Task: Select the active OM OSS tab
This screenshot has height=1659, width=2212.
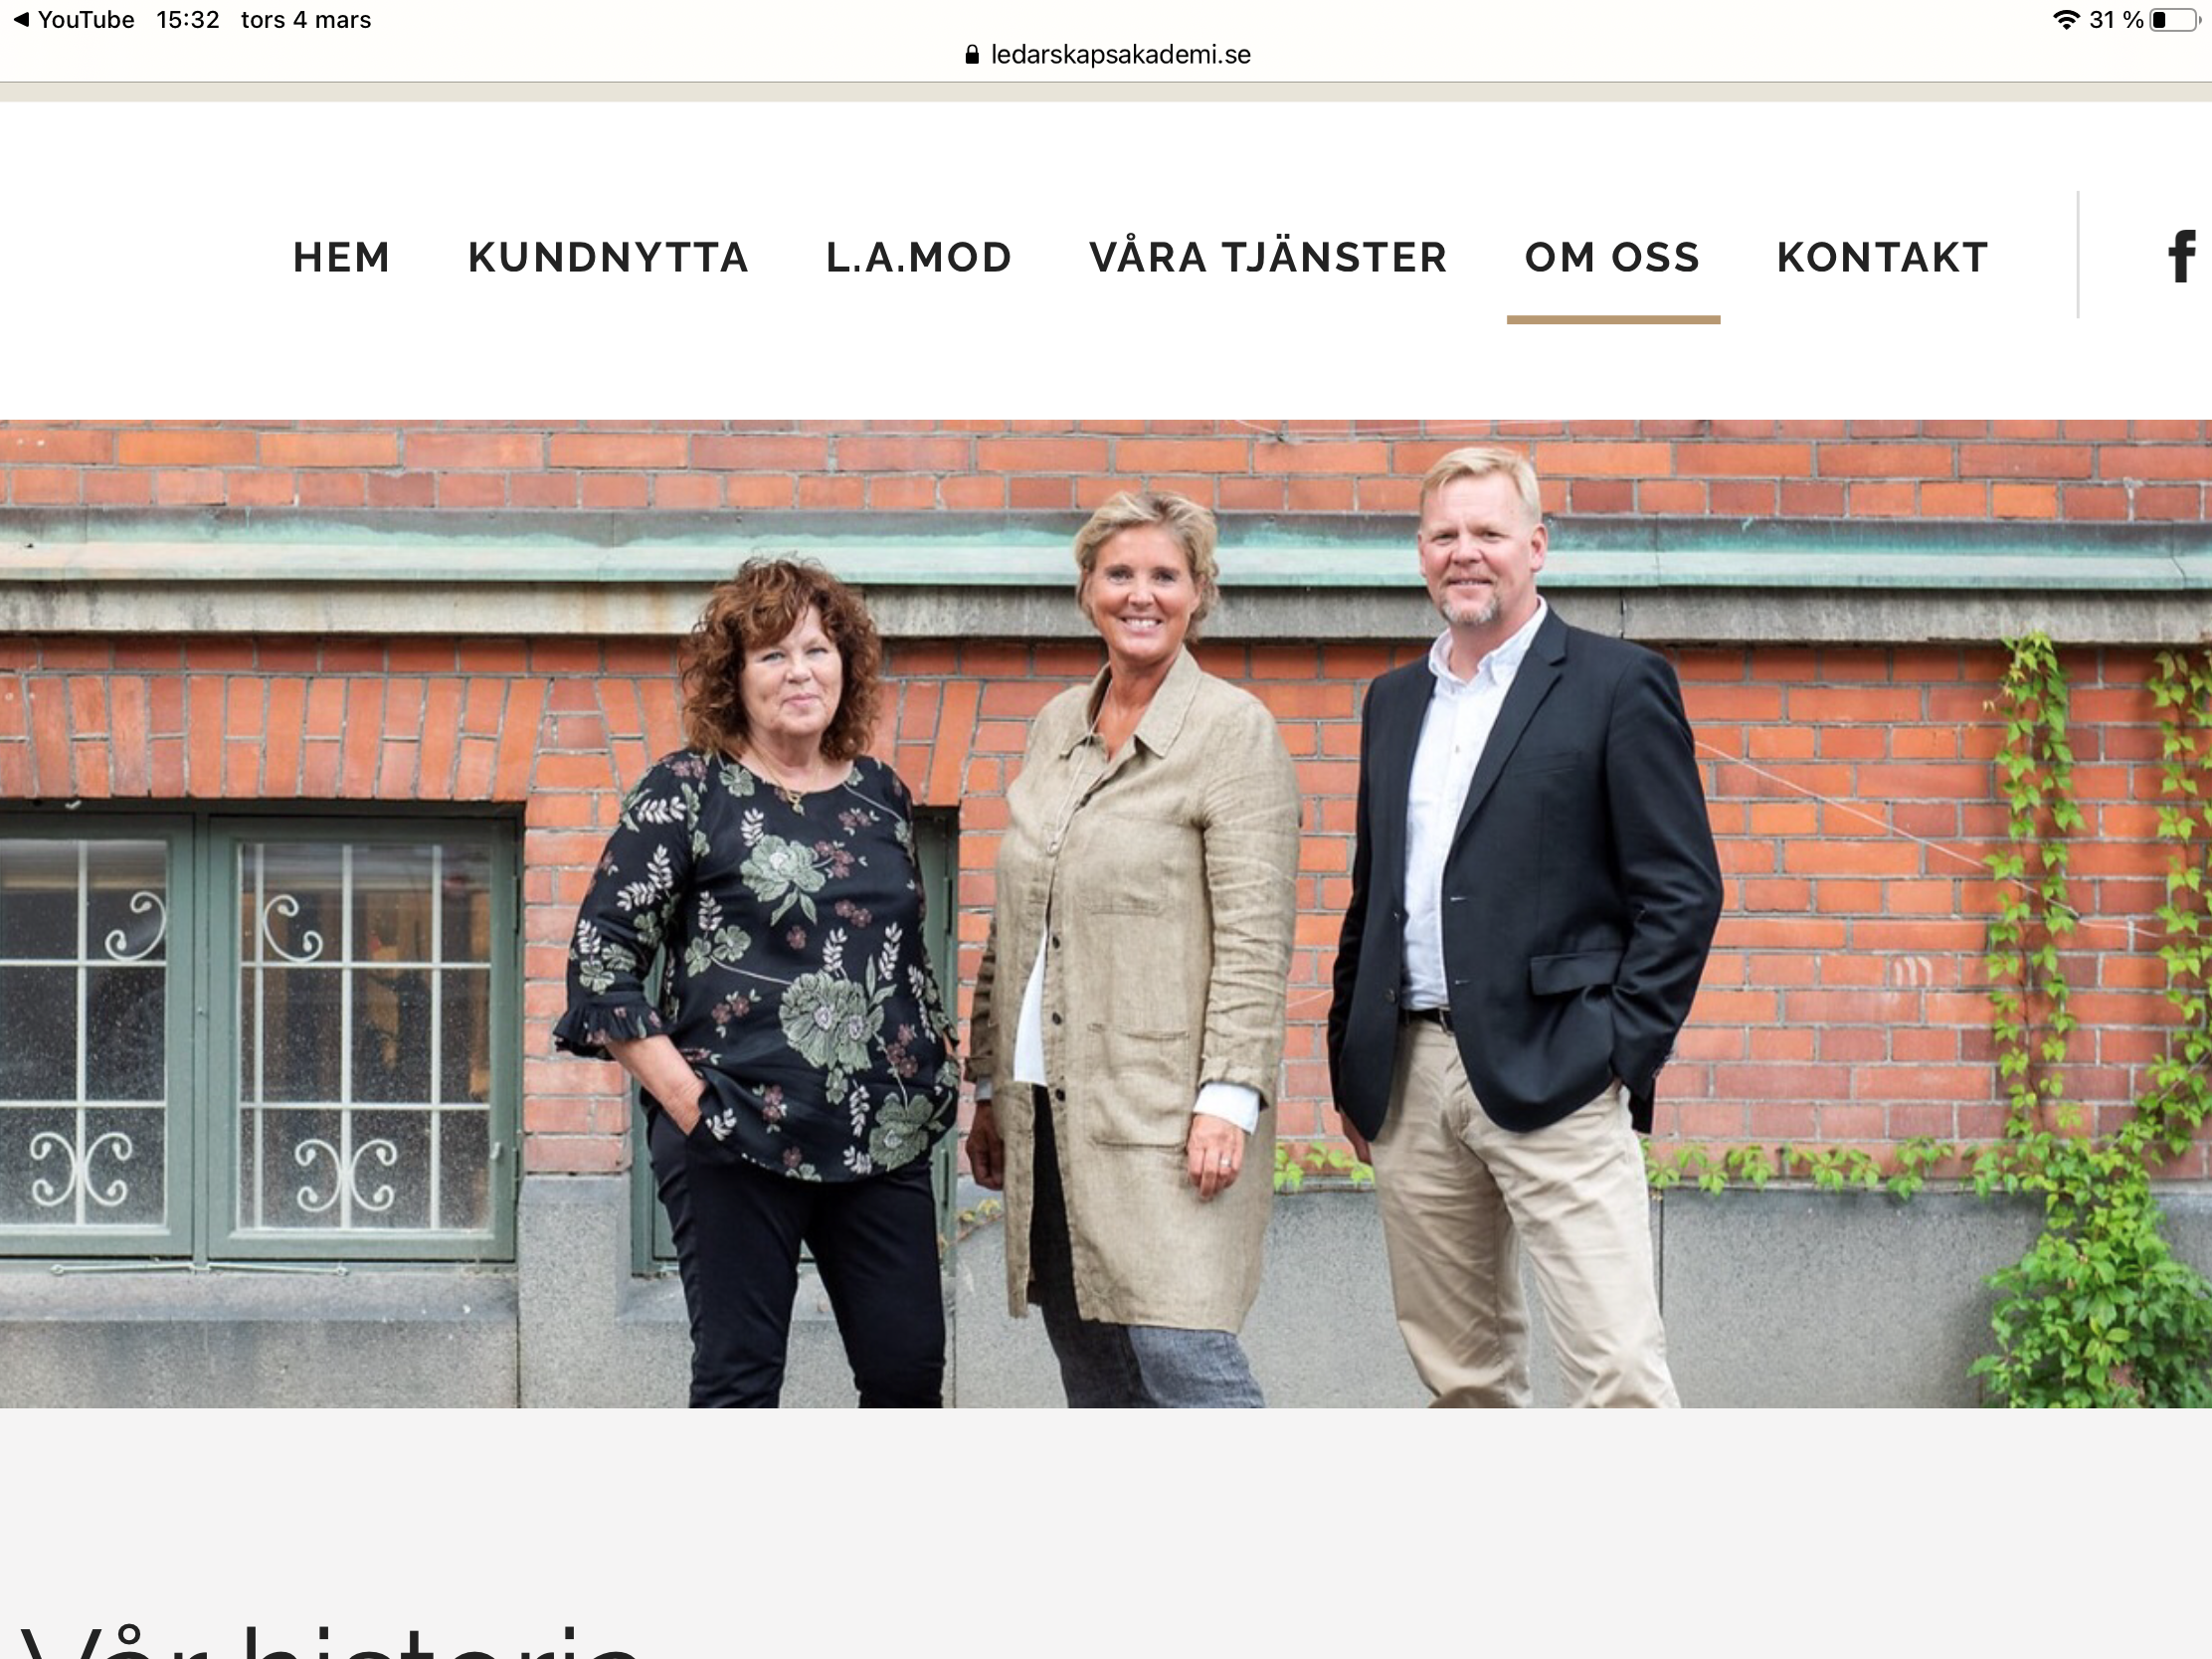Action: point(1612,257)
